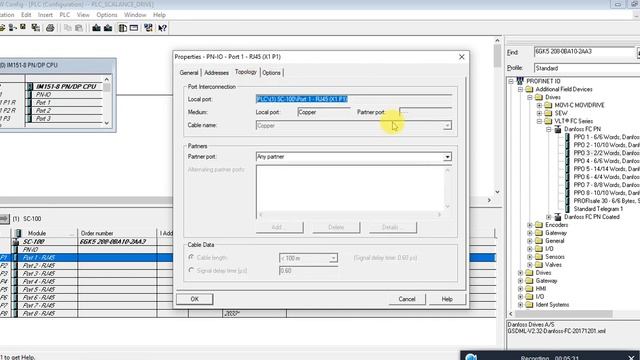Click the rack list scroll-down arrow
Screen dimensions: 640x360
(x=107, y=123)
